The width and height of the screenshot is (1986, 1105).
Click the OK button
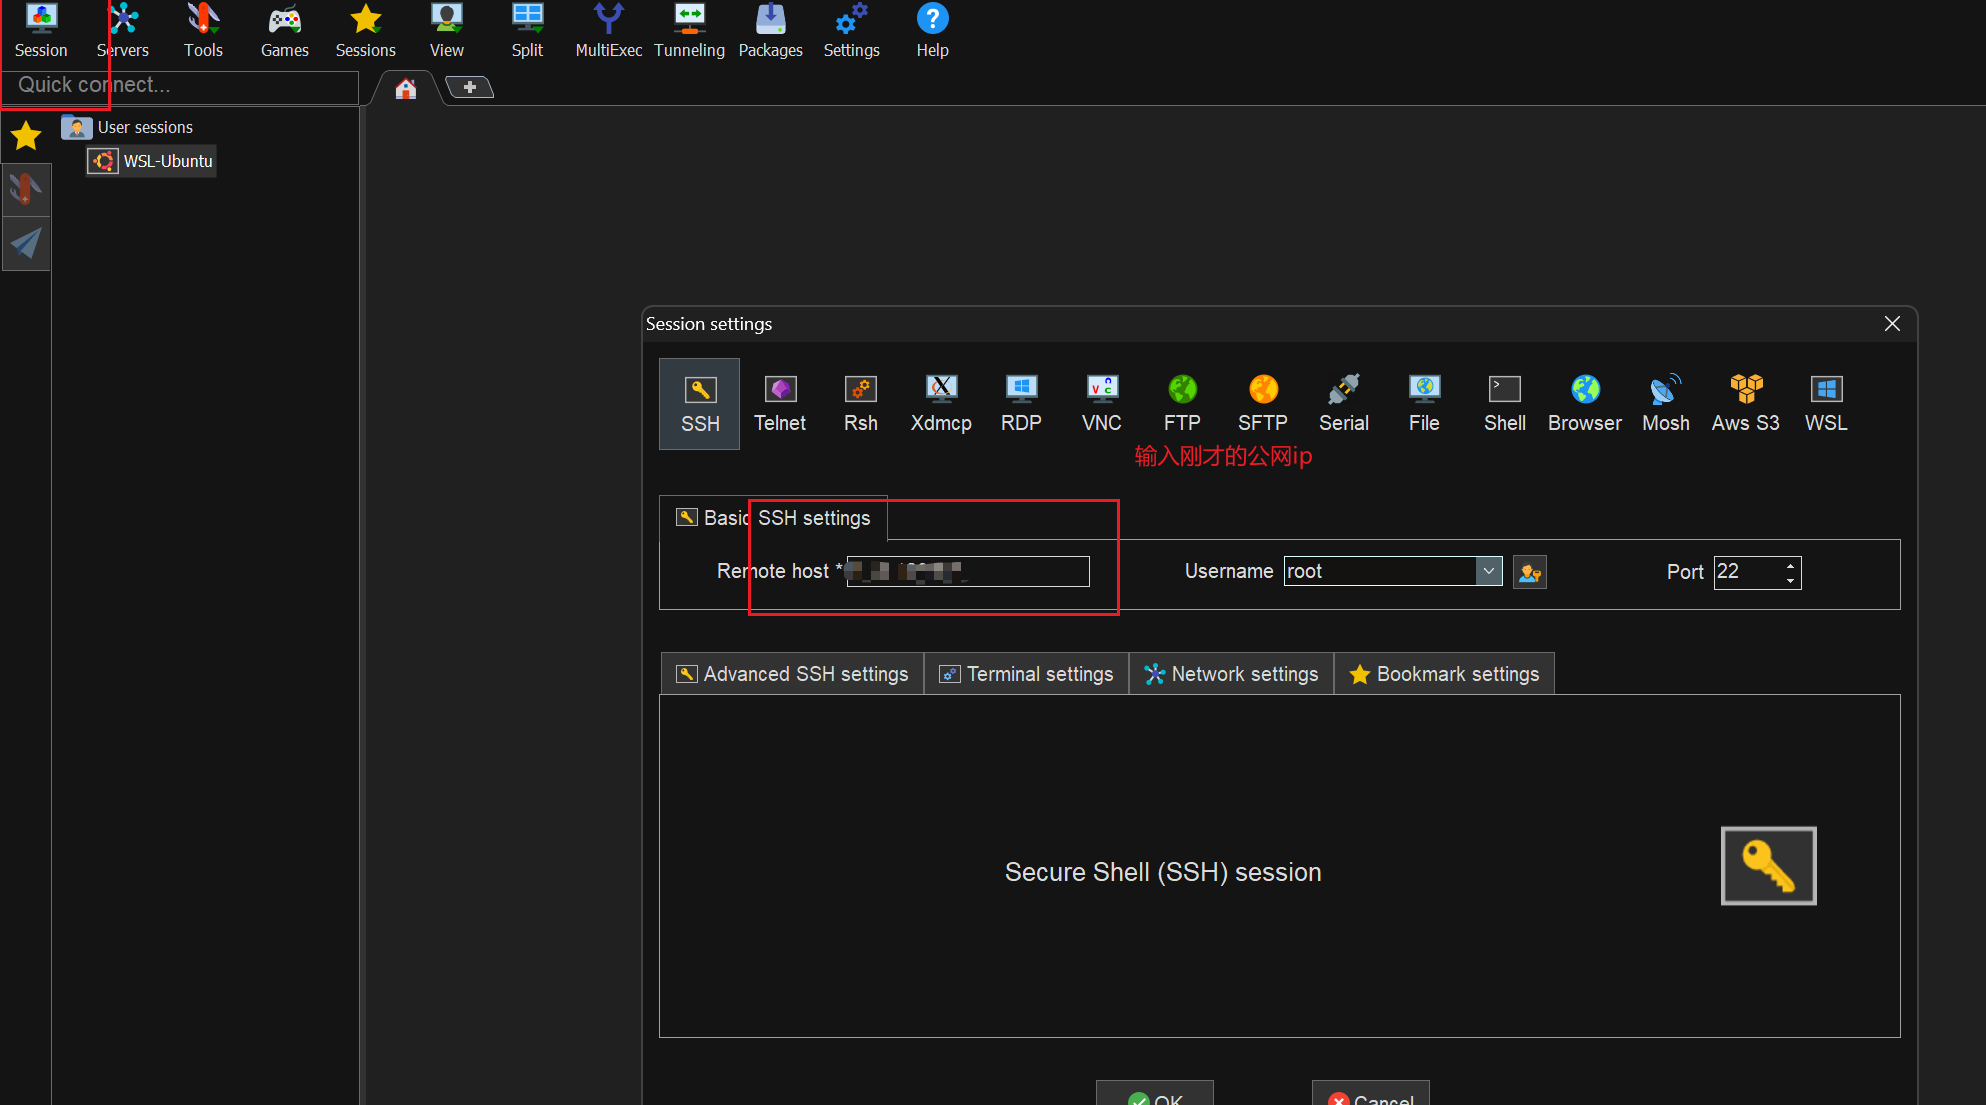pyautogui.click(x=1155, y=1095)
